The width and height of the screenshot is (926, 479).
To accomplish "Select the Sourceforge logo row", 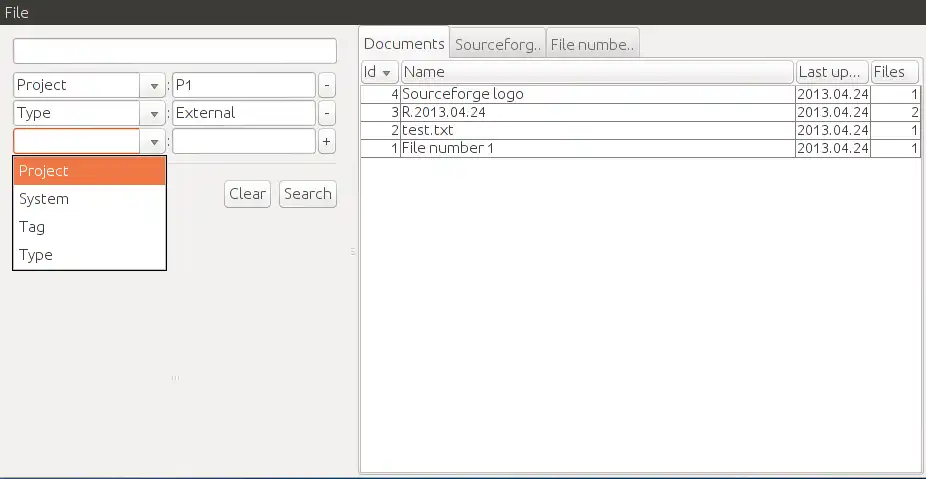I will pyautogui.click(x=640, y=95).
